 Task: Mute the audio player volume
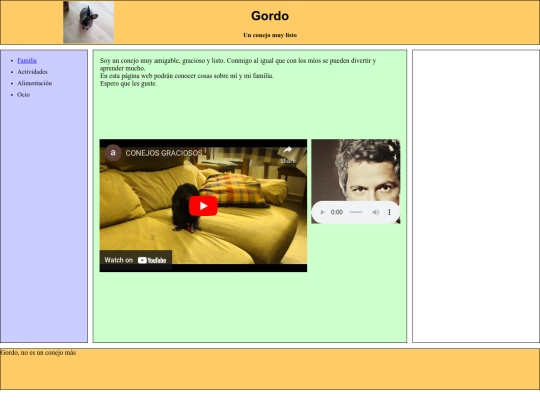(376, 212)
